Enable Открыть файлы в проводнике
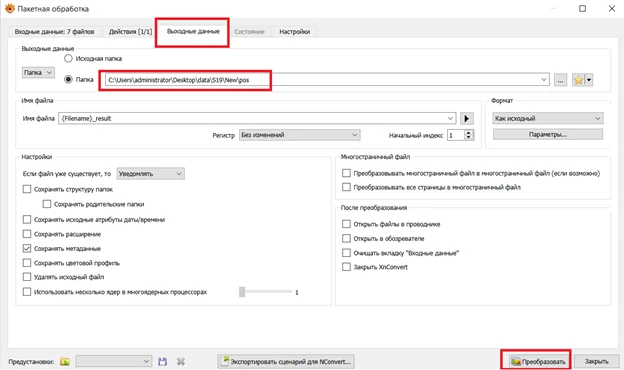 346,224
